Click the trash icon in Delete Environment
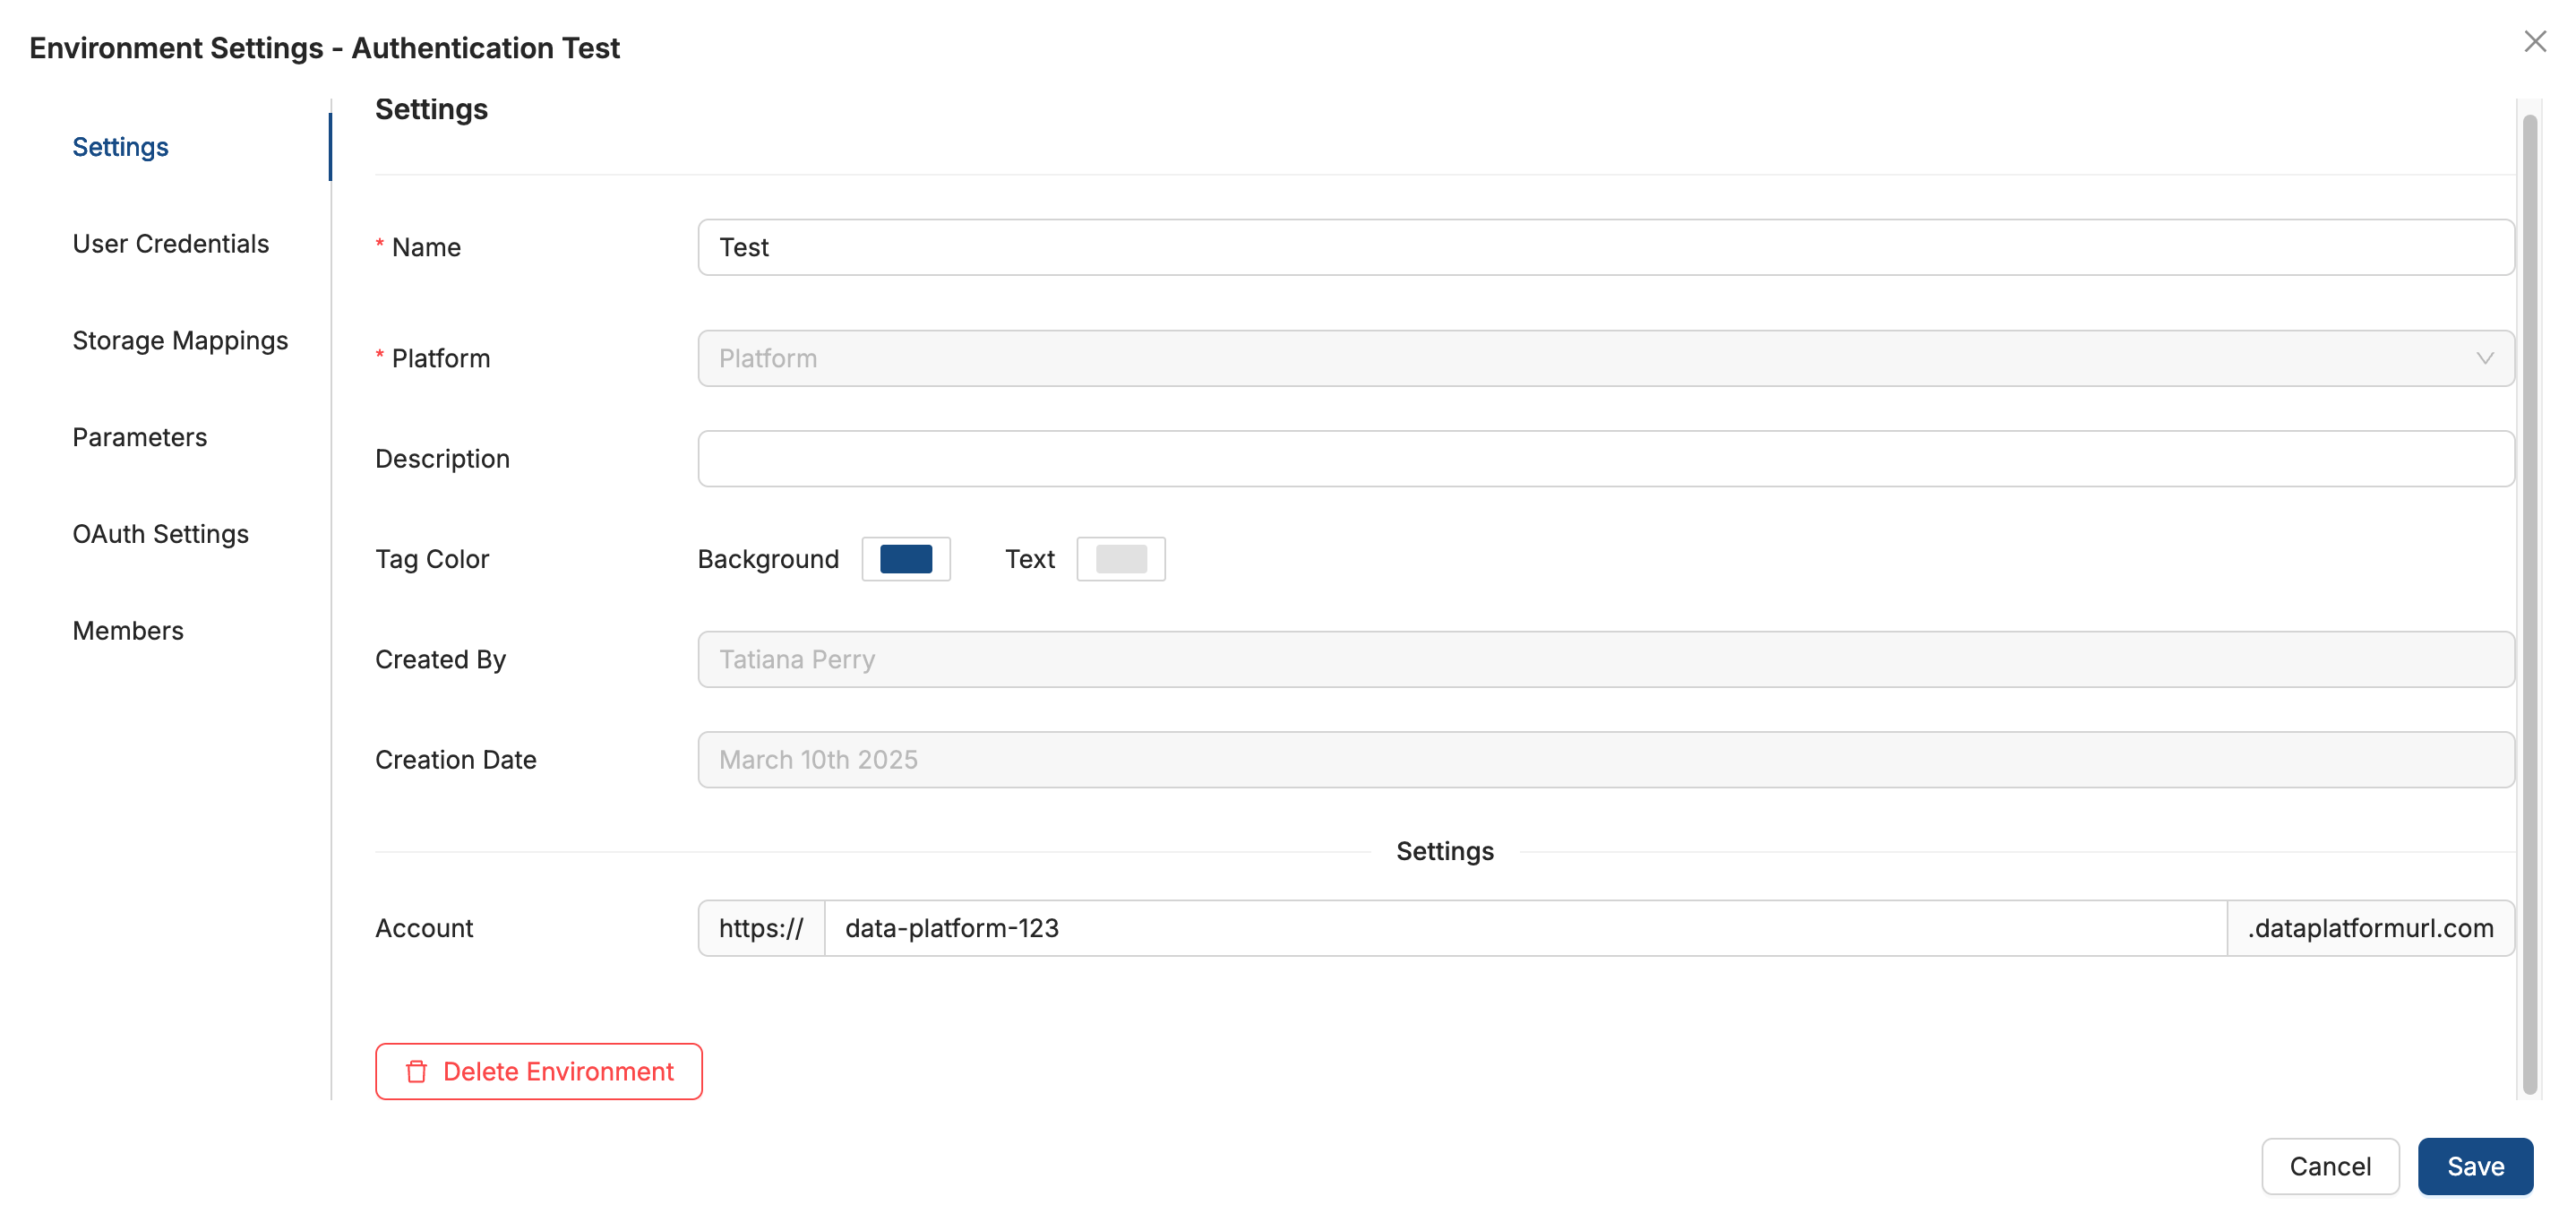 point(416,1071)
